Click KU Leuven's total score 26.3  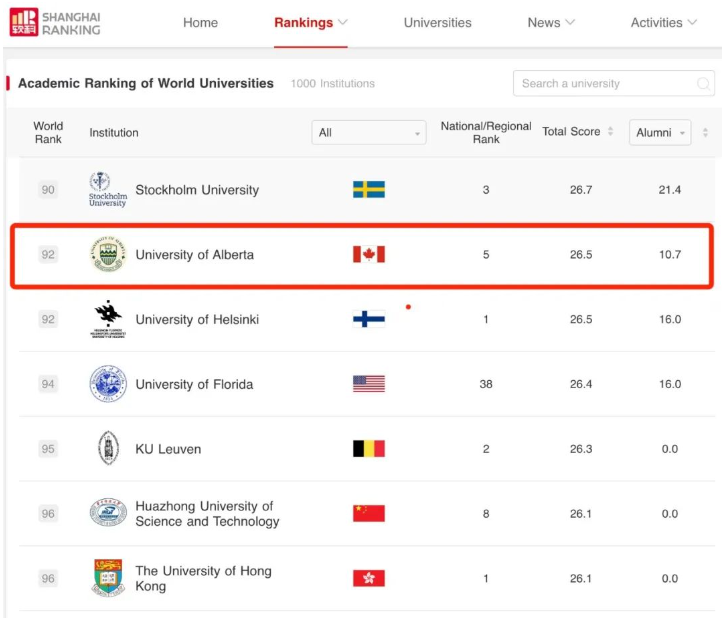click(581, 449)
